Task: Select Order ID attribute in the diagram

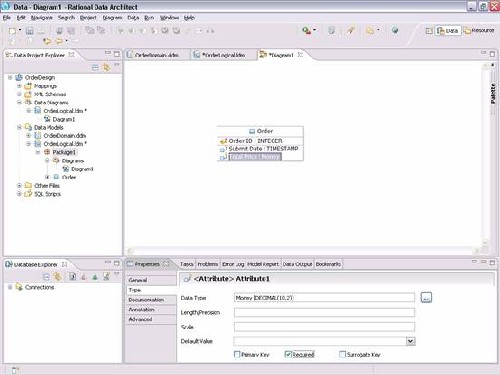Action: 255,141
